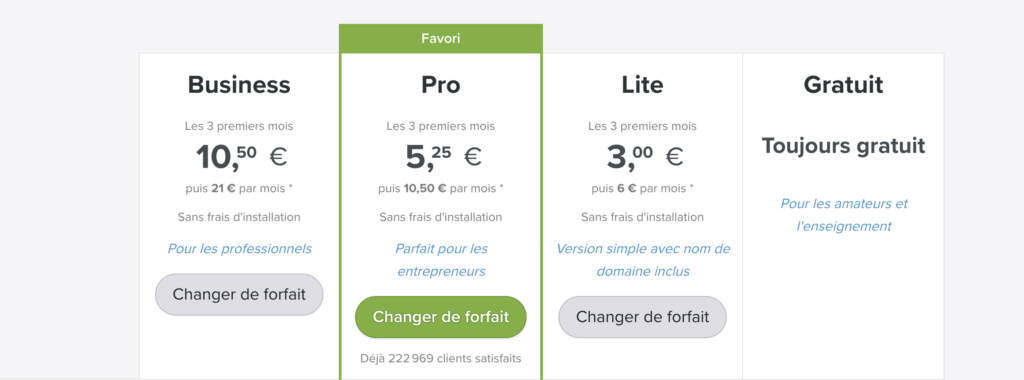Click puis 21 € par mois text
The image size is (1024, 380).
(x=239, y=188)
